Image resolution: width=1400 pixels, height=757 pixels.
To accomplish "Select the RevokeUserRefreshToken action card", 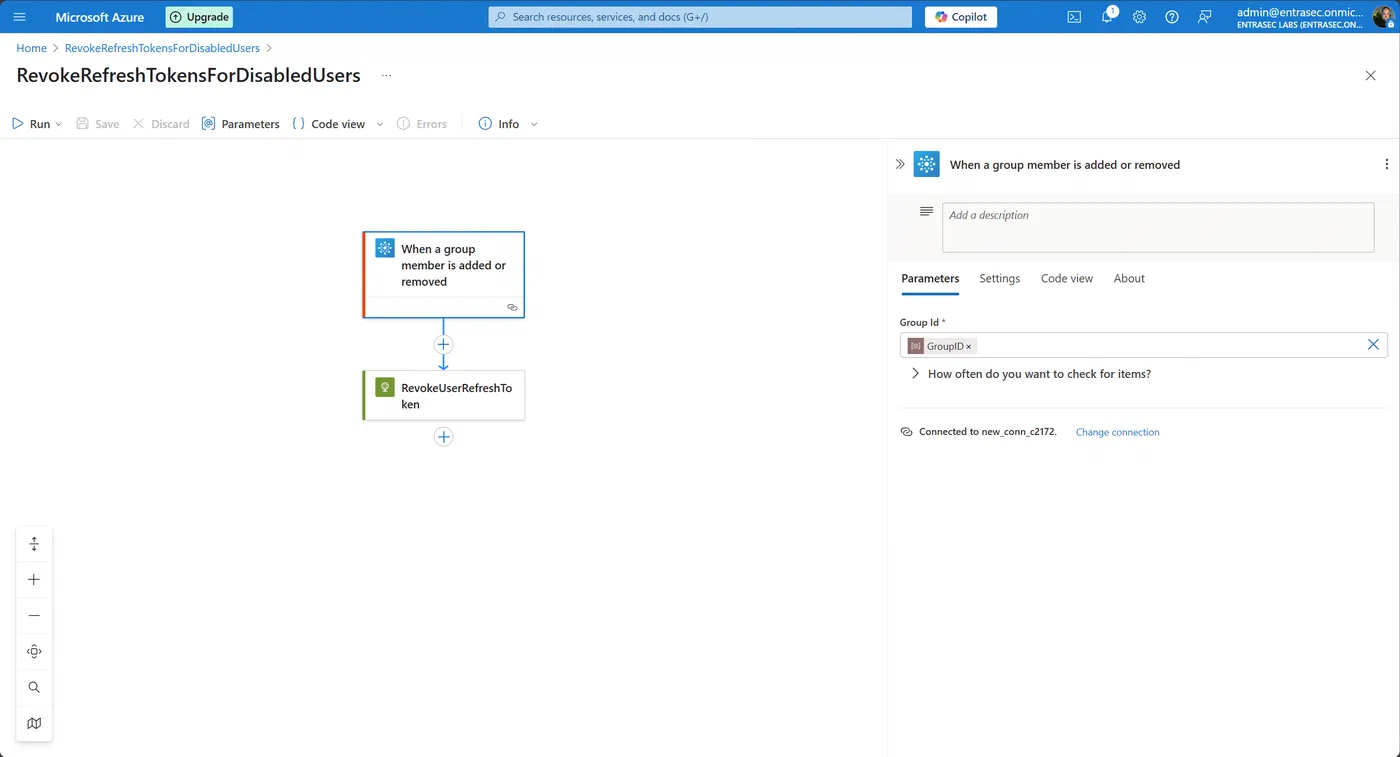I will [x=444, y=395].
